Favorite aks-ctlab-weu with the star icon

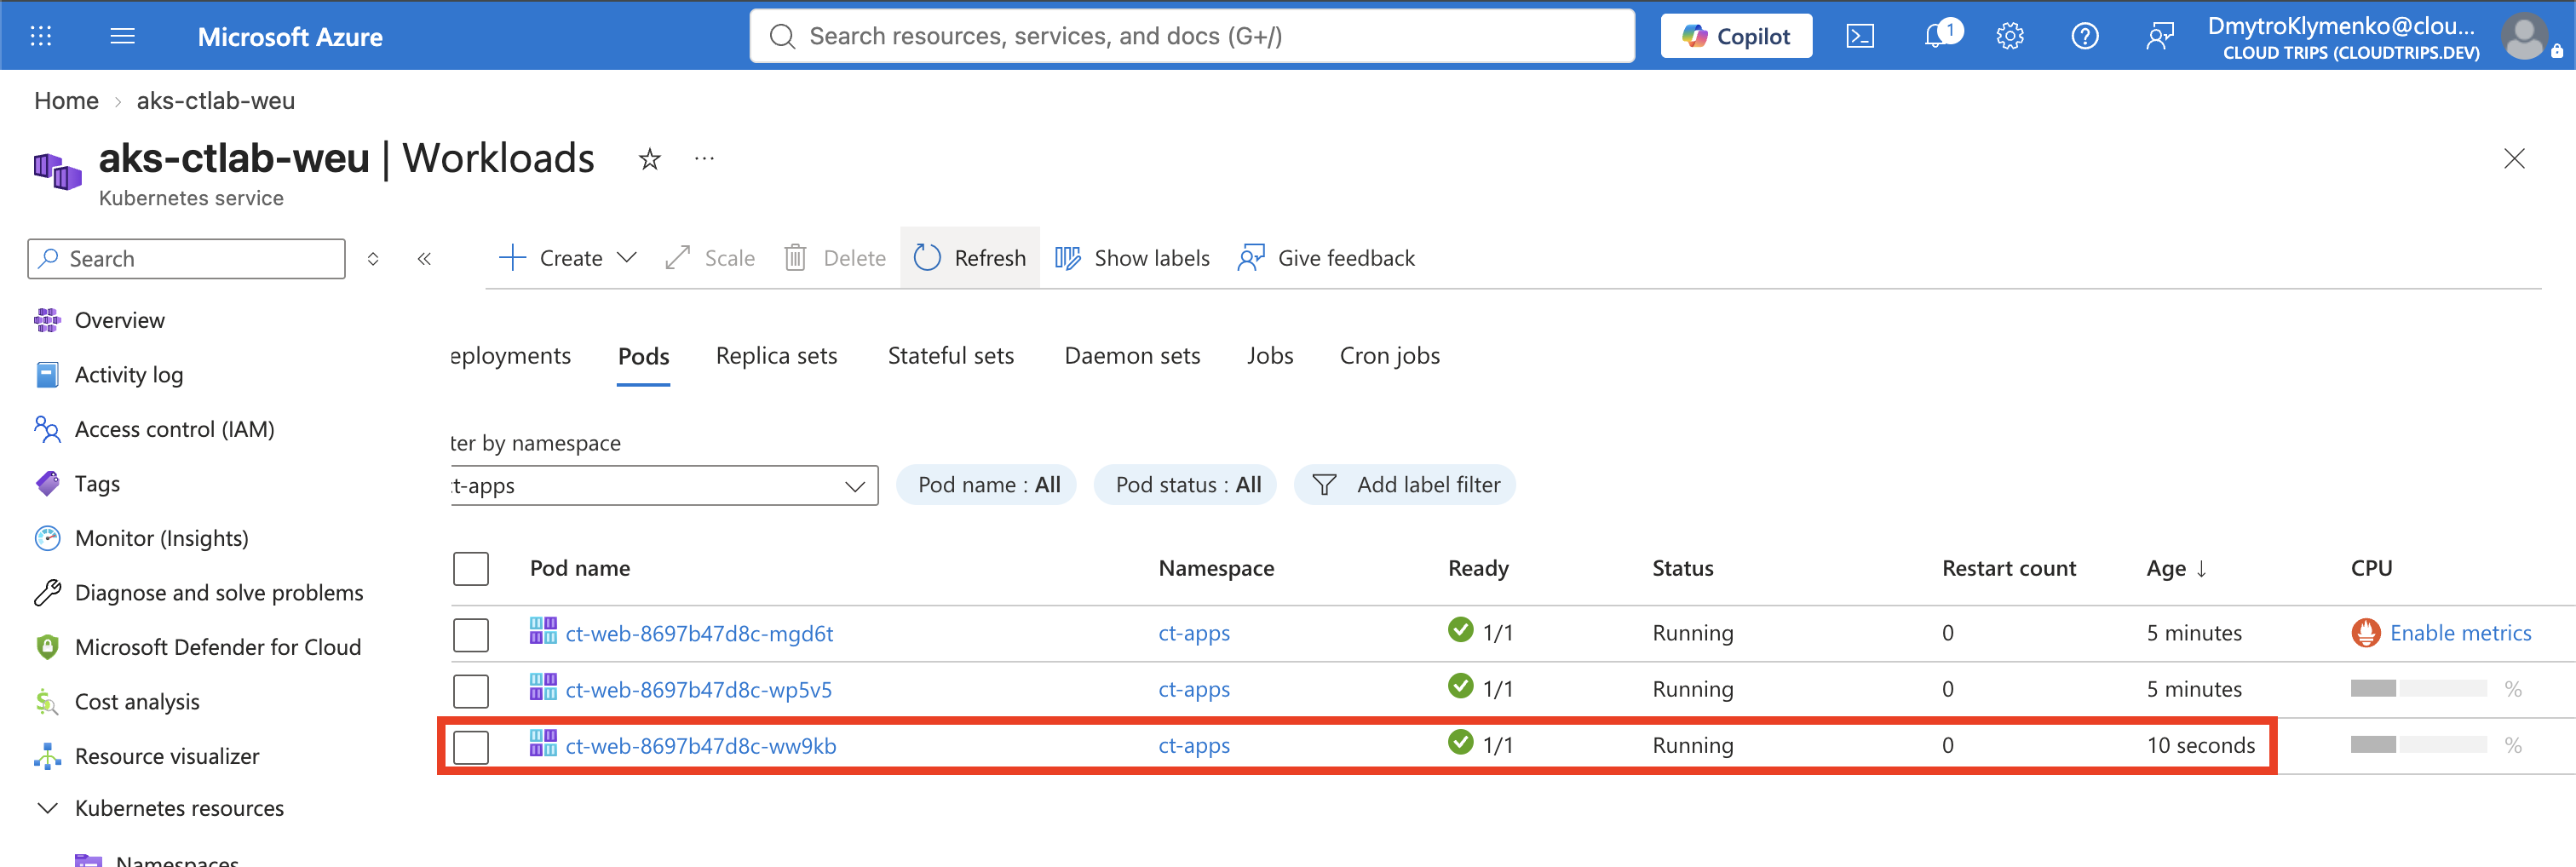(x=650, y=159)
